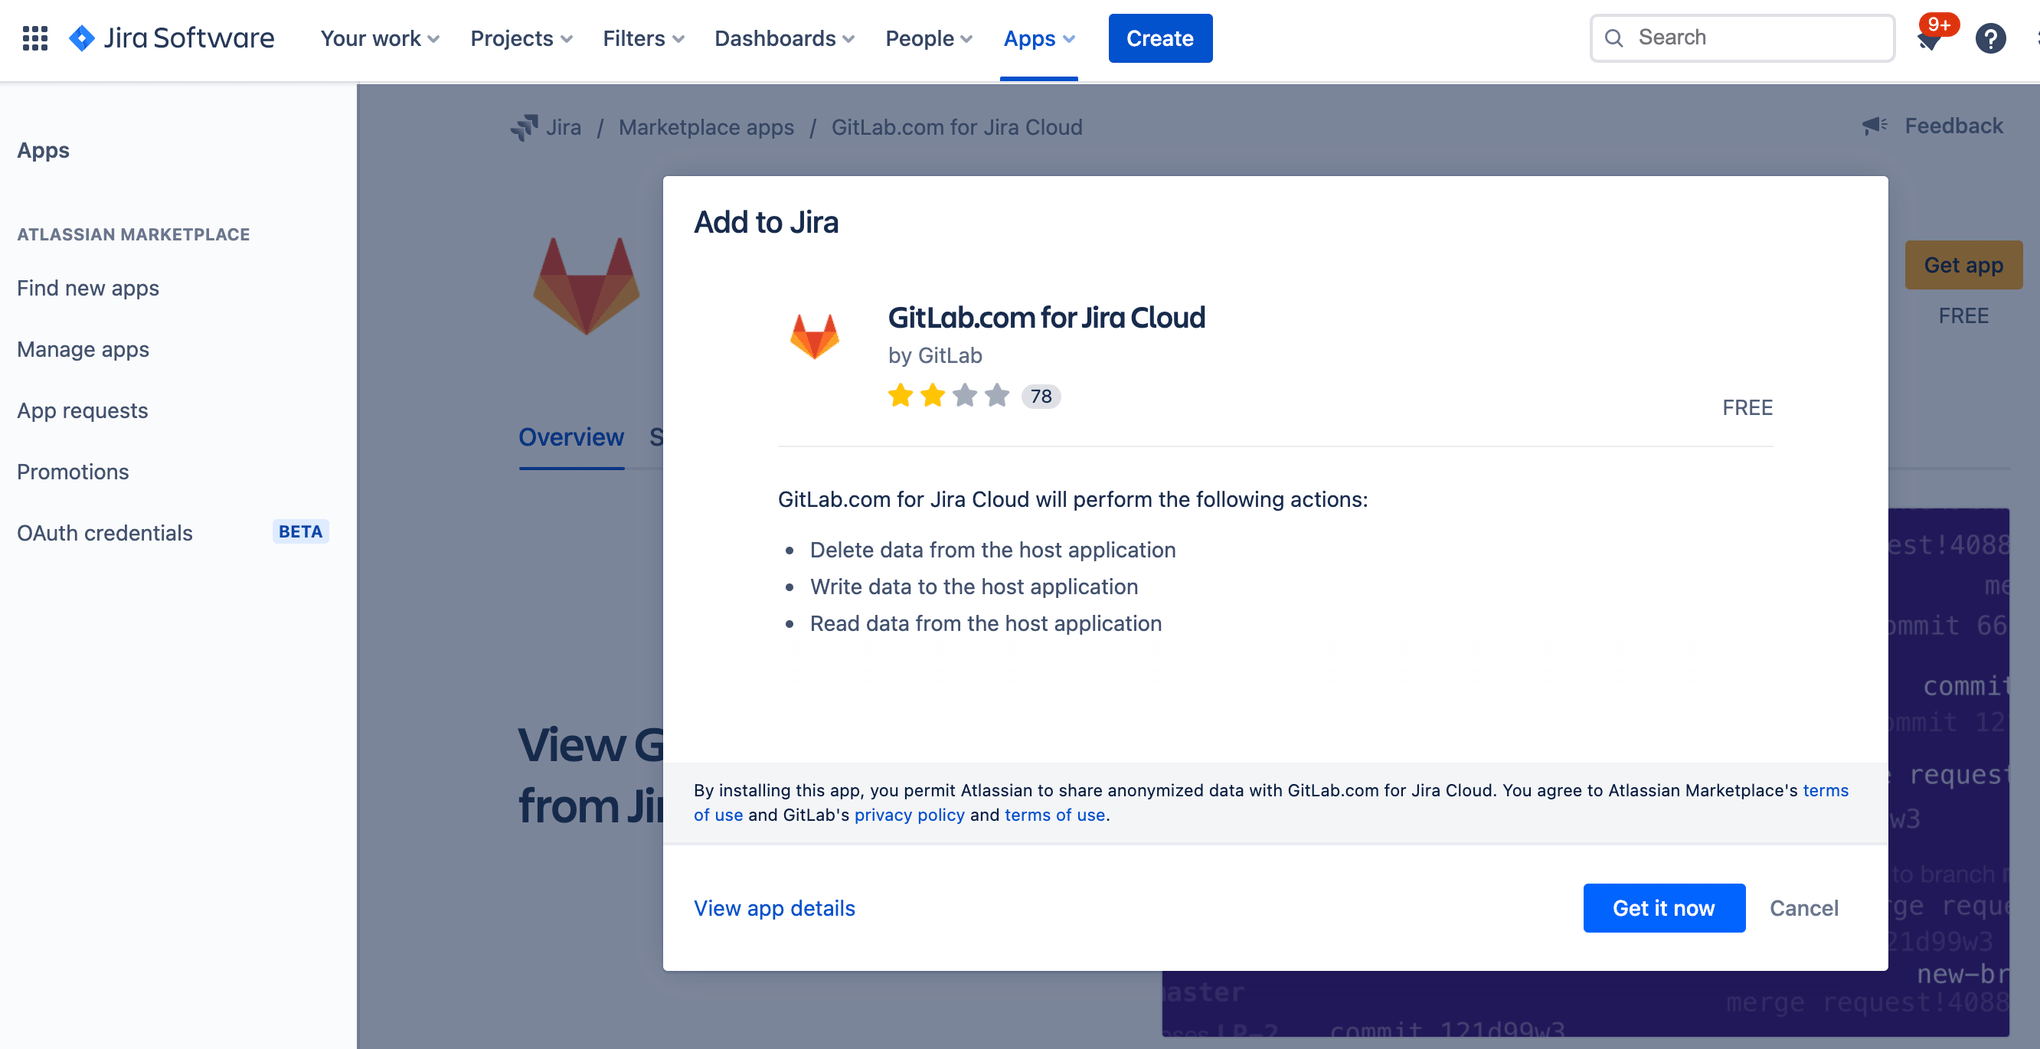Select Manage apps in the sidebar
Viewport: 2040px width, 1049px height.
83,349
